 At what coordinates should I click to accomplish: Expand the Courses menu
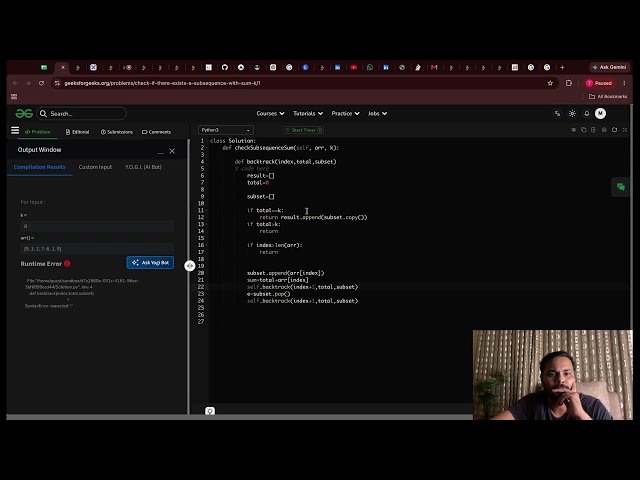pyautogui.click(x=270, y=113)
